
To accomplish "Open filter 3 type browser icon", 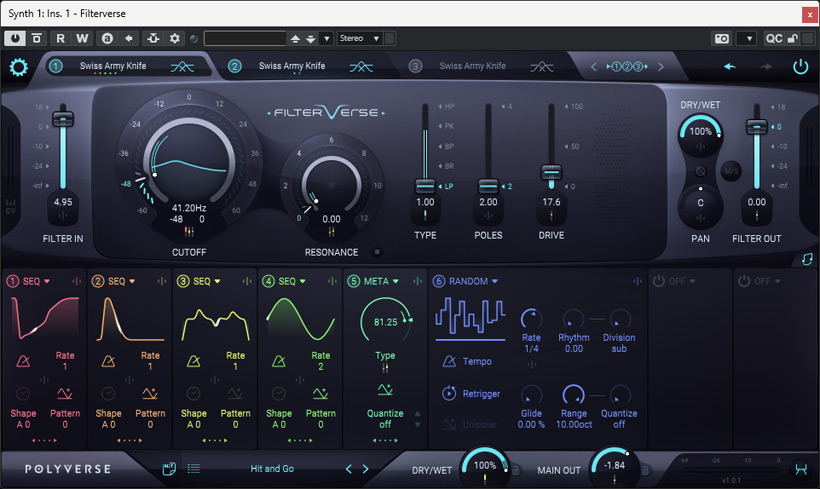I will point(542,66).
